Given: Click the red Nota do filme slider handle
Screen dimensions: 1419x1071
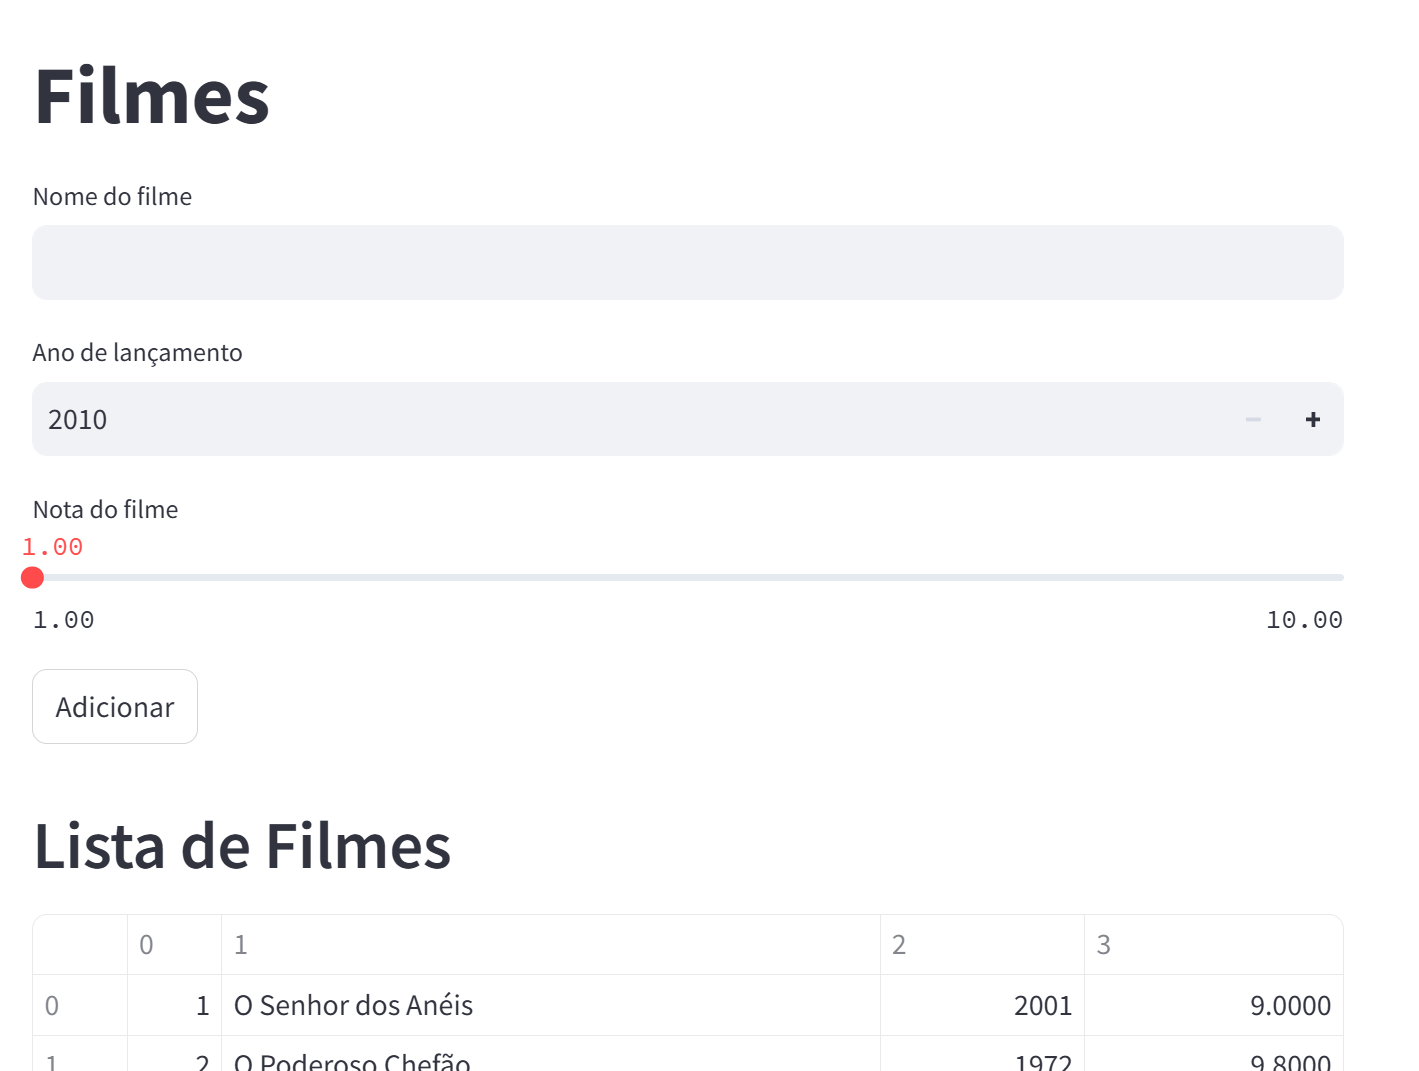Looking at the screenshot, I should pos(33,578).
